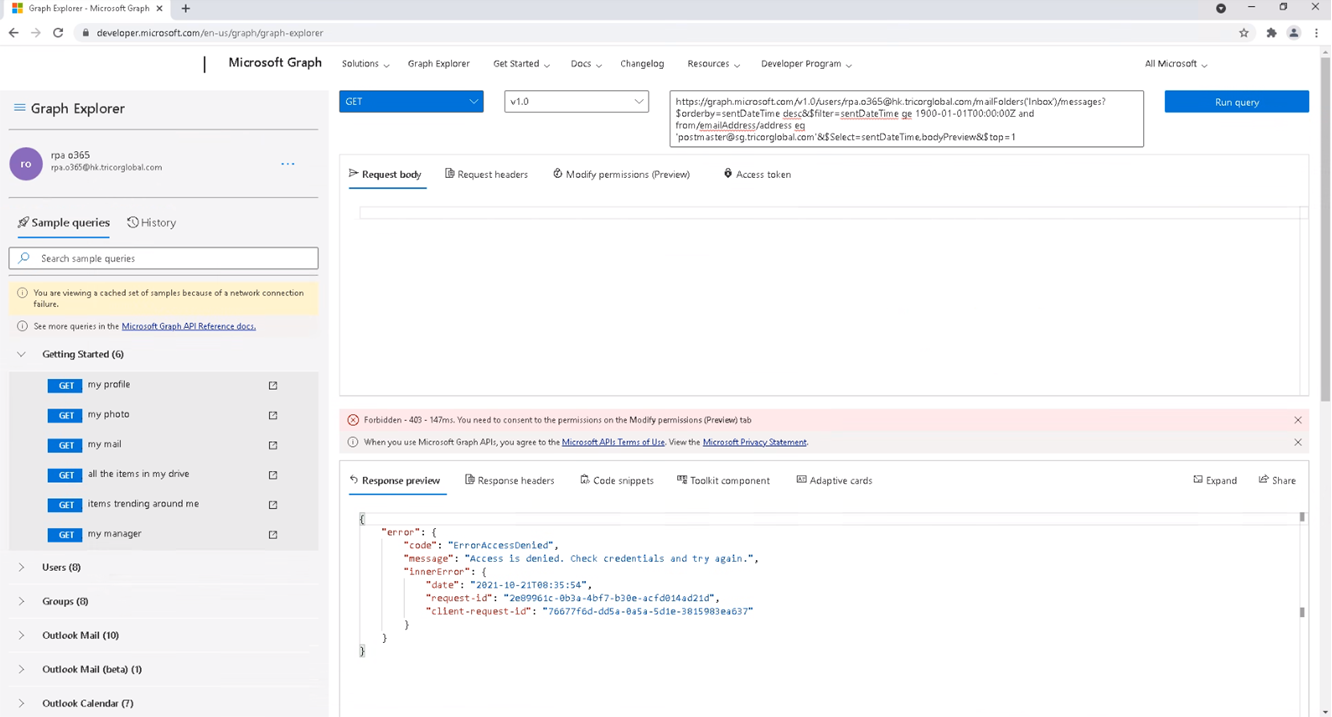Screen dimensions: 1332x717
Task: Reload the page with the browser refresh icon
Action: [57, 32]
